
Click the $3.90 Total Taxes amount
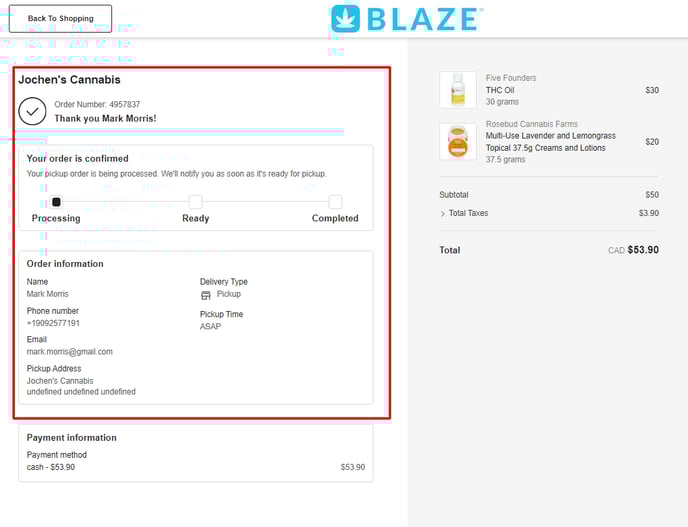point(649,213)
